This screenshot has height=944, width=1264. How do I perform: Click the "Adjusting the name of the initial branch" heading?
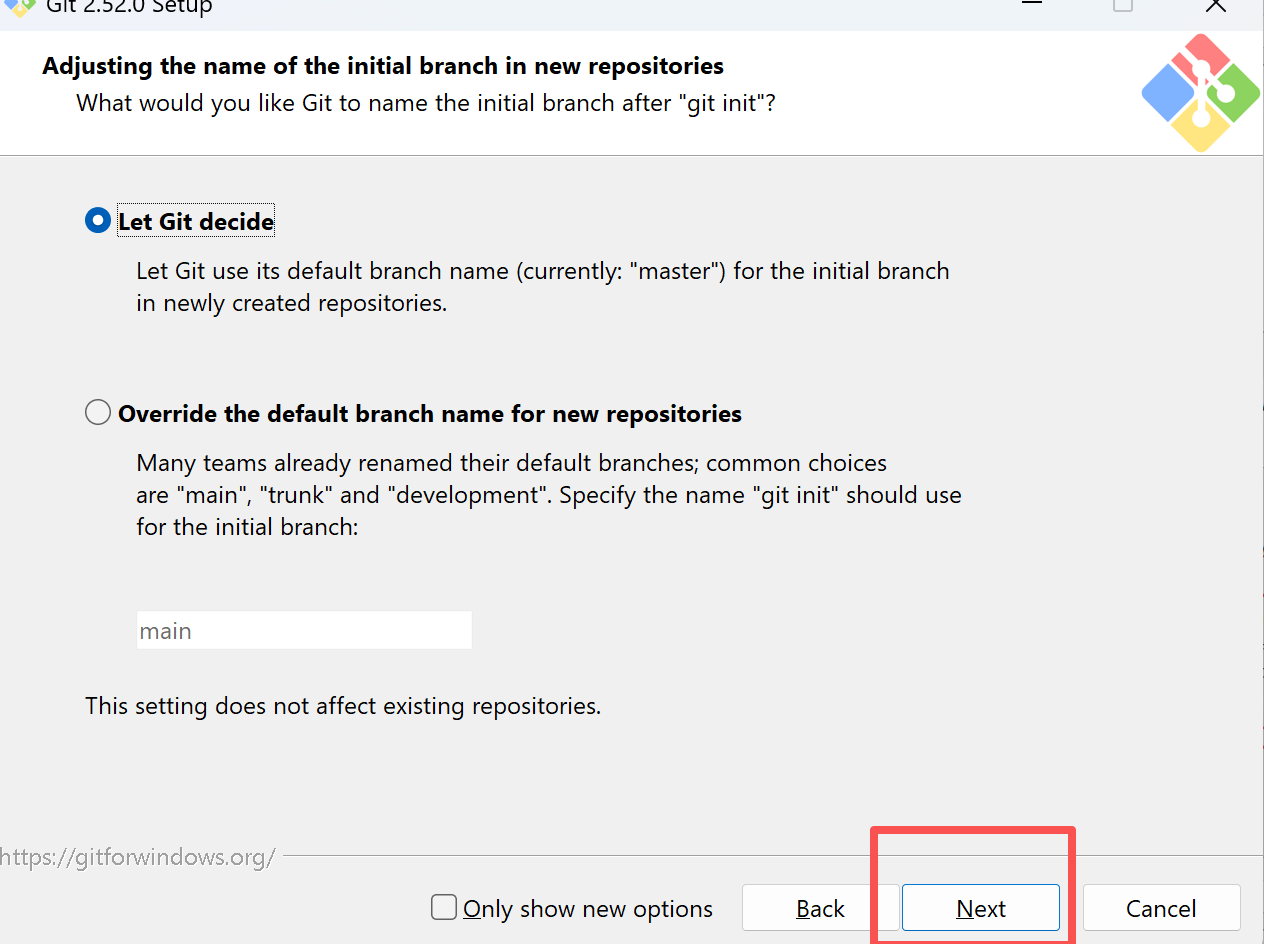click(383, 66)
